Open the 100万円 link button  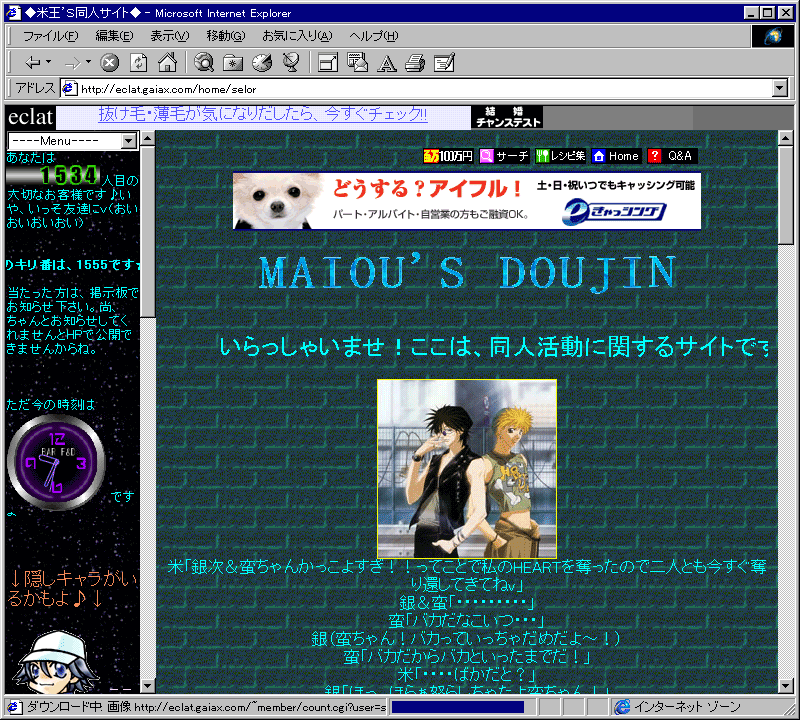(x=448, y=156)
